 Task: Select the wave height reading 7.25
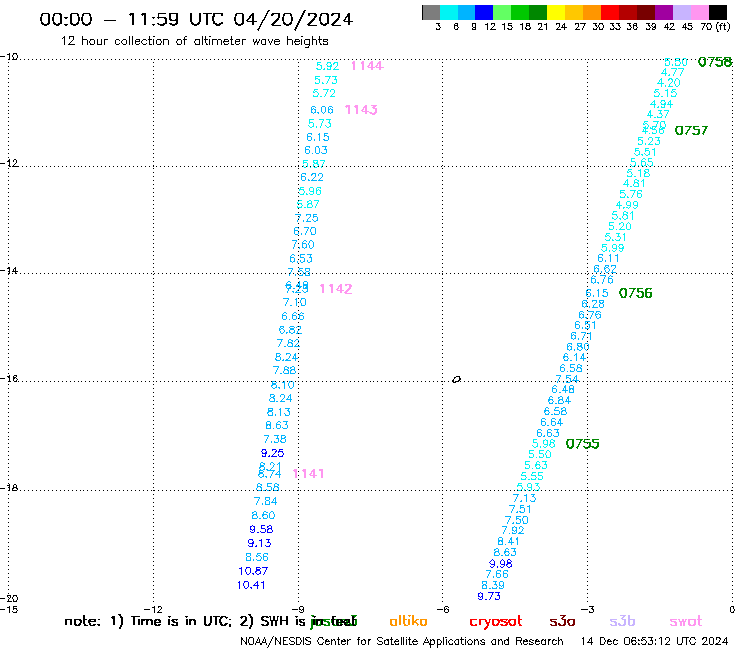tap(307, 218)
